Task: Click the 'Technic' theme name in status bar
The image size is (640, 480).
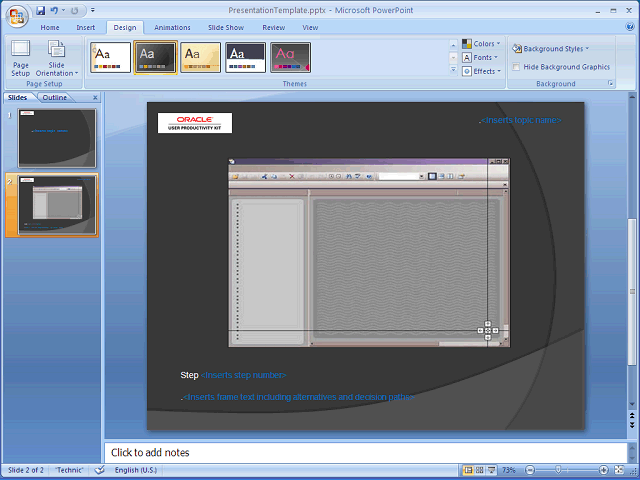Action: point(69,470)
